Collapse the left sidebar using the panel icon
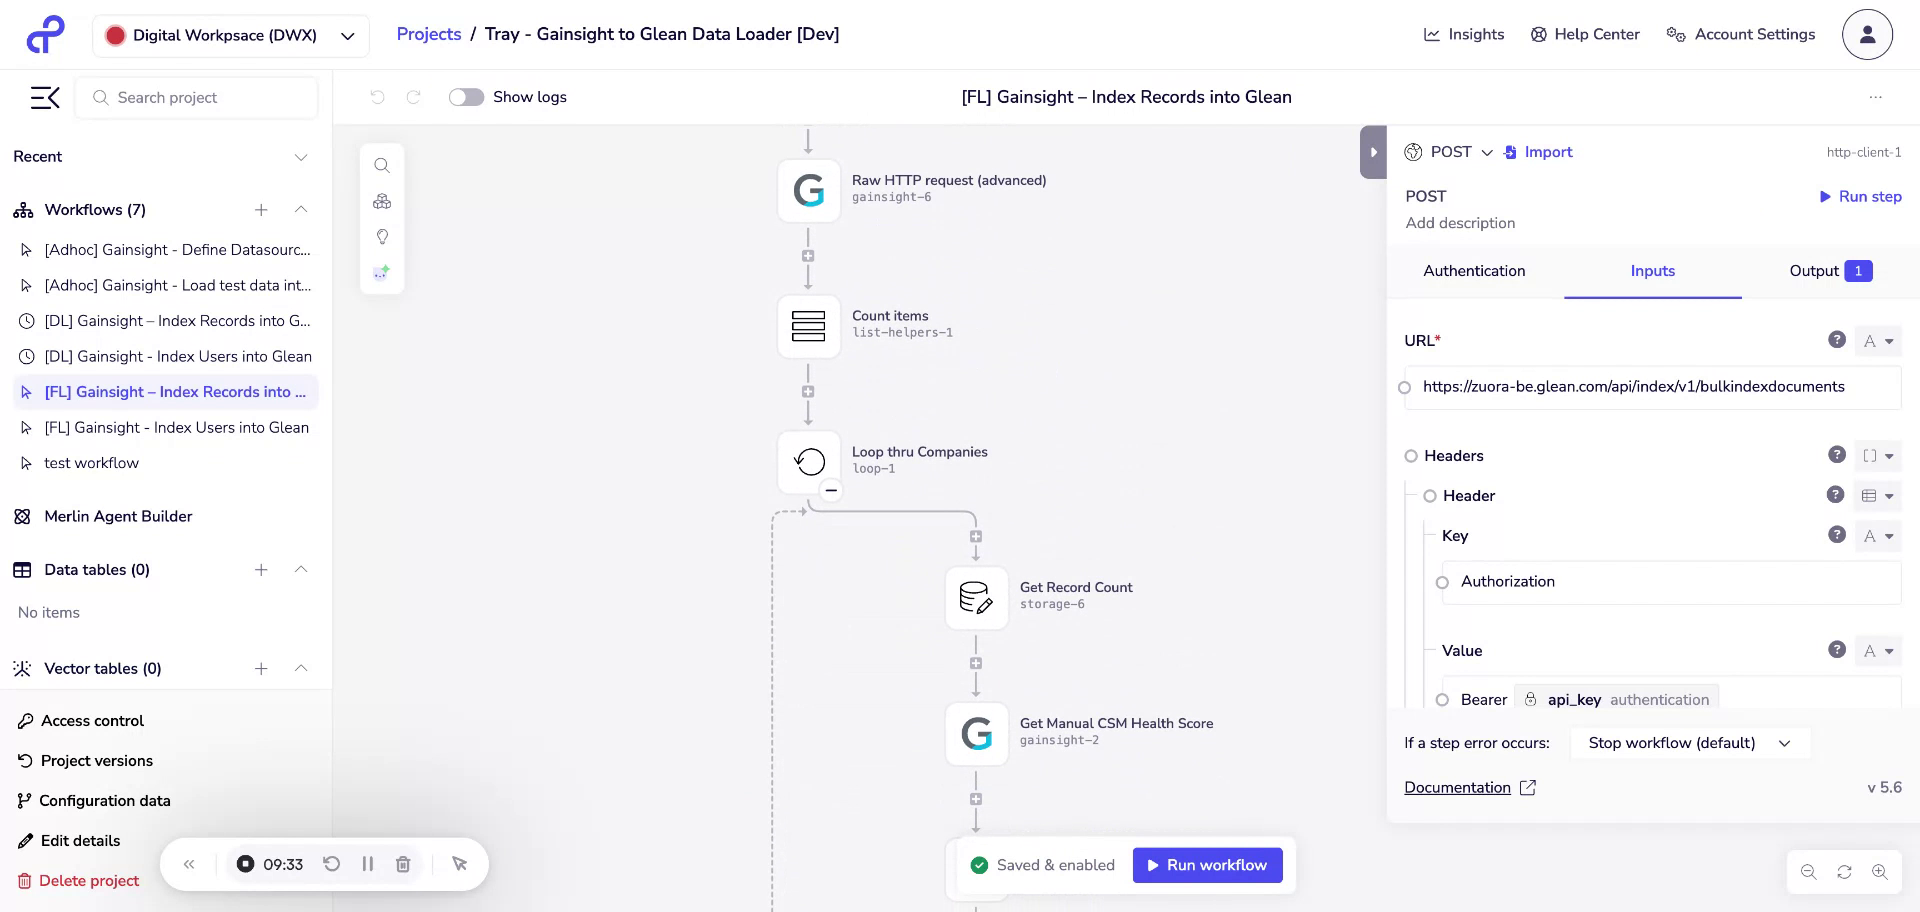 click(x=44, y=97)
